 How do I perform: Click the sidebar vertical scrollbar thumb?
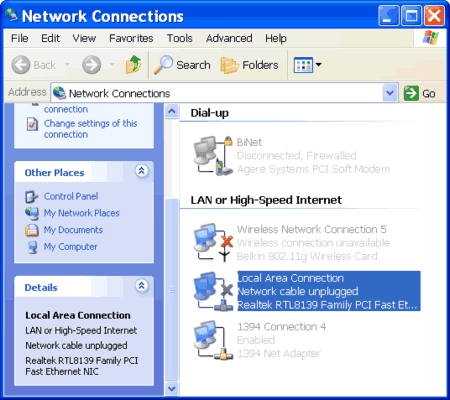(172, 289)
